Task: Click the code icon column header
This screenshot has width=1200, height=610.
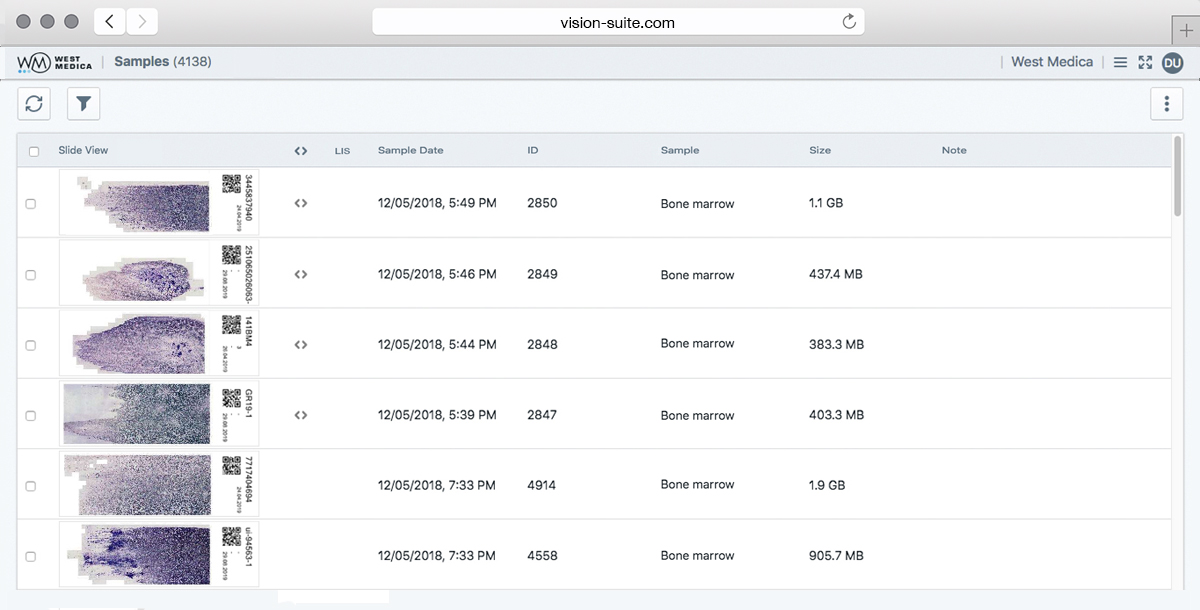Action: (x=300, y=151)
